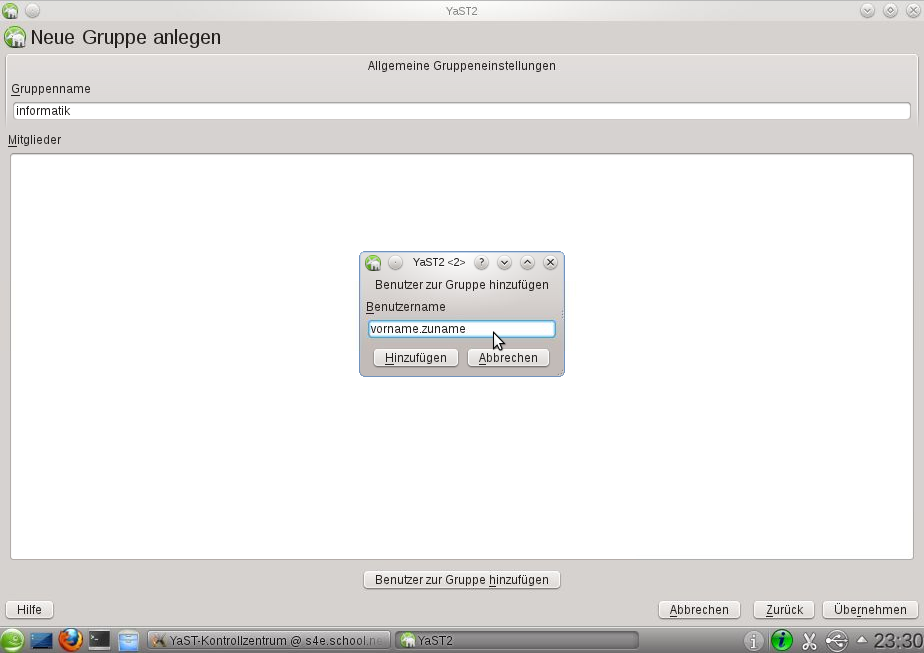Screen dimensions: 924x653
Task: Open main YaST2 window menu icon
Action: point(11,11)
